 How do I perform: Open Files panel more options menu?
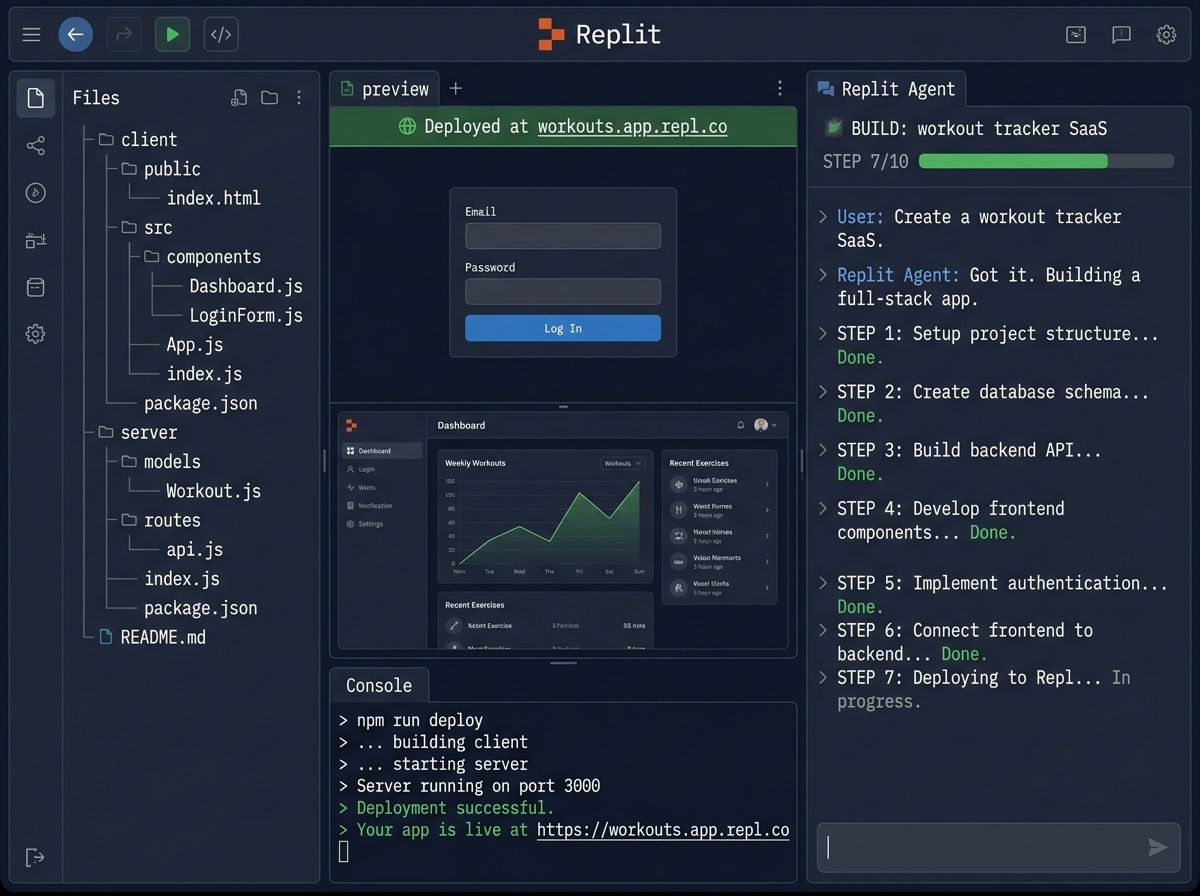[299, 98]
